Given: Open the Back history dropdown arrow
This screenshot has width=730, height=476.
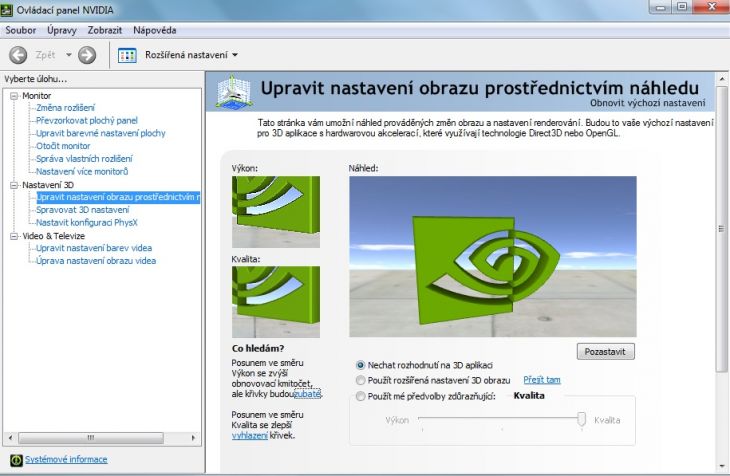Looking at the screenshot, I should click(x=68, y=55).
